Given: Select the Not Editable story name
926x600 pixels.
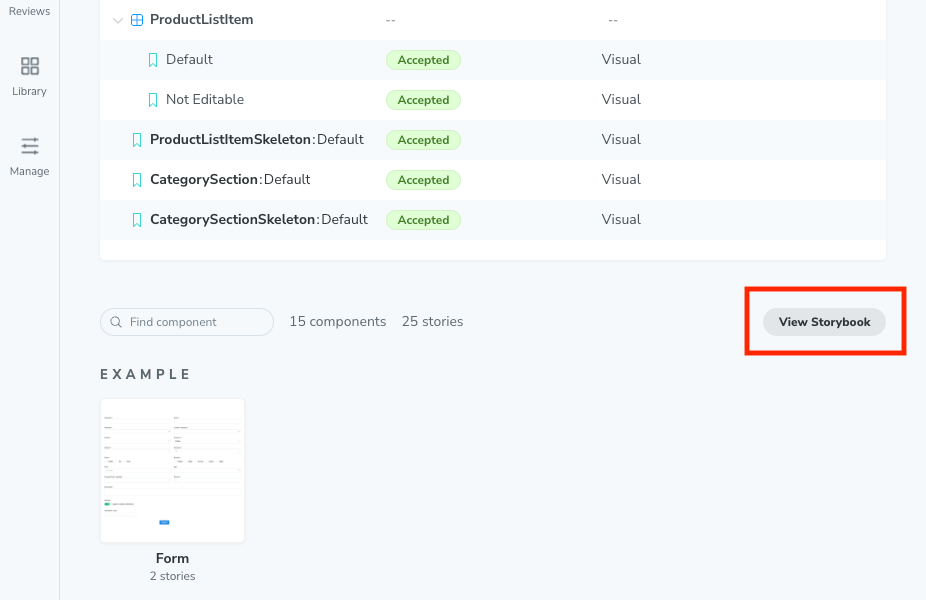Looking at the screenshot, I should [205, 100].
